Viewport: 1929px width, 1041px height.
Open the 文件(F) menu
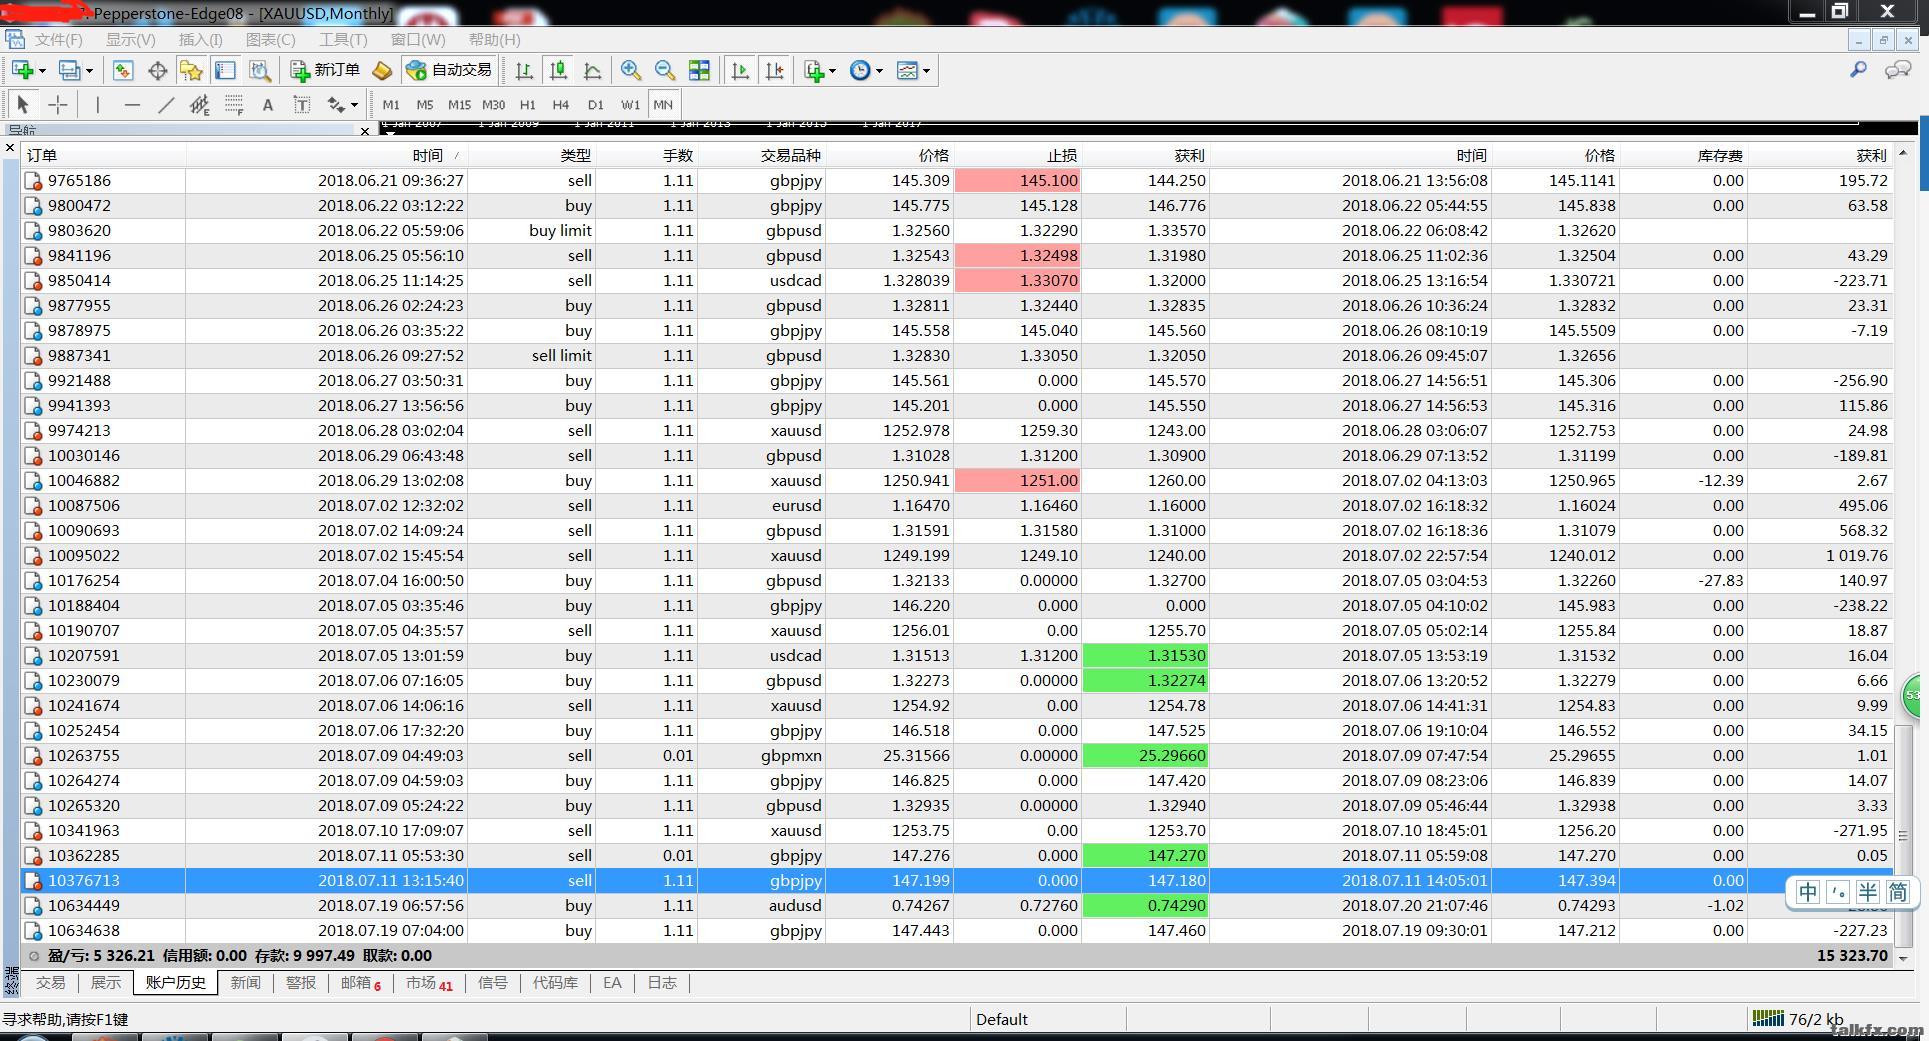pyautogui.click(x=58, y=39)
